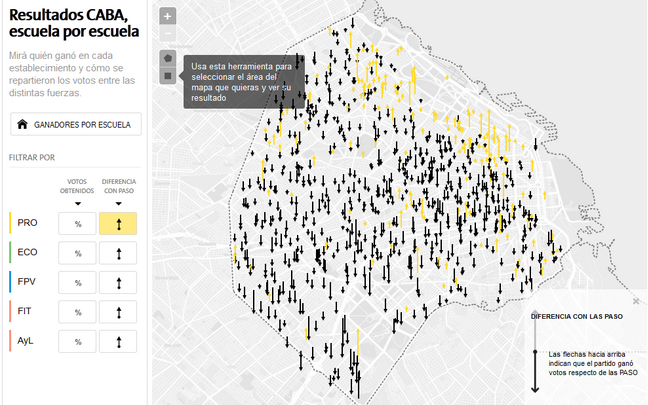Click the selection tool tooltip text
The image size is (648, 405).
tap(241, 82)
